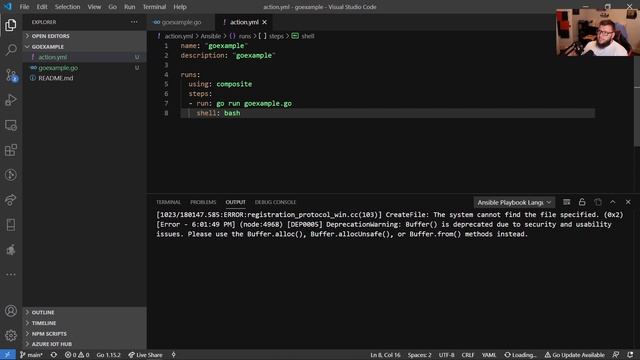This screenshot has width=640, height=360.
Task: Open the Help menu
Action: 180,7
